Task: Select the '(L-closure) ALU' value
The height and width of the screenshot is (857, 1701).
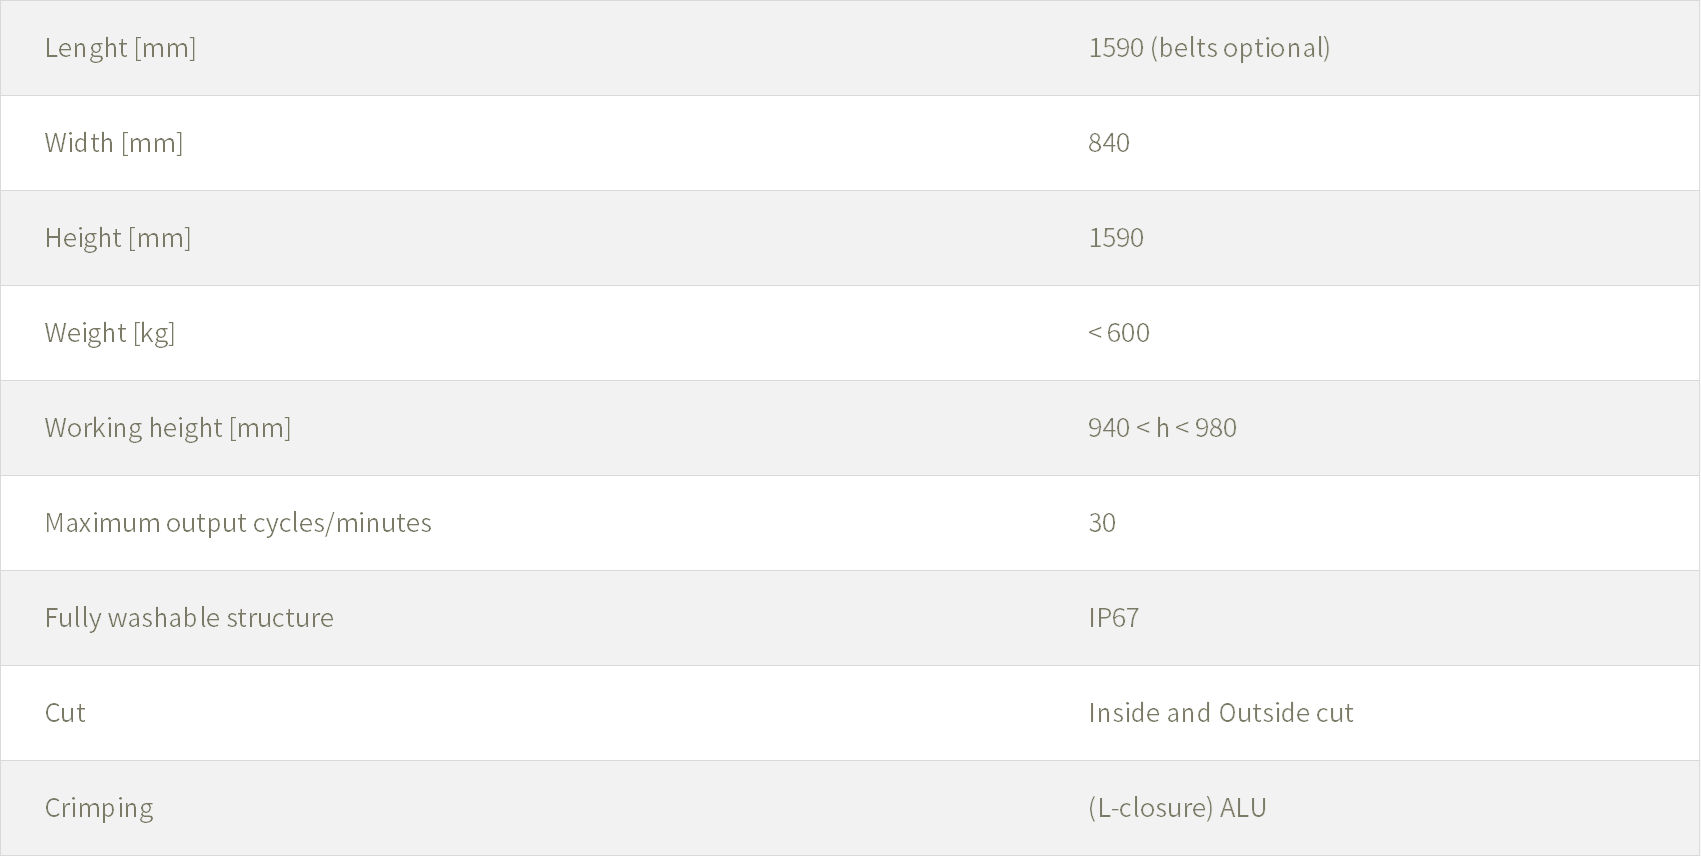Action: (1176, 808)
